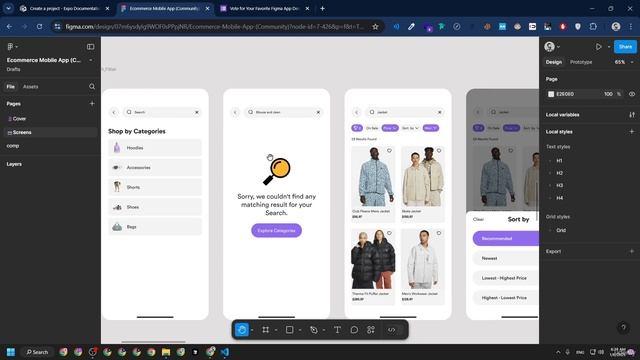Select the Rectangle shape tool

pyautogui.click(x=289, y=330)
